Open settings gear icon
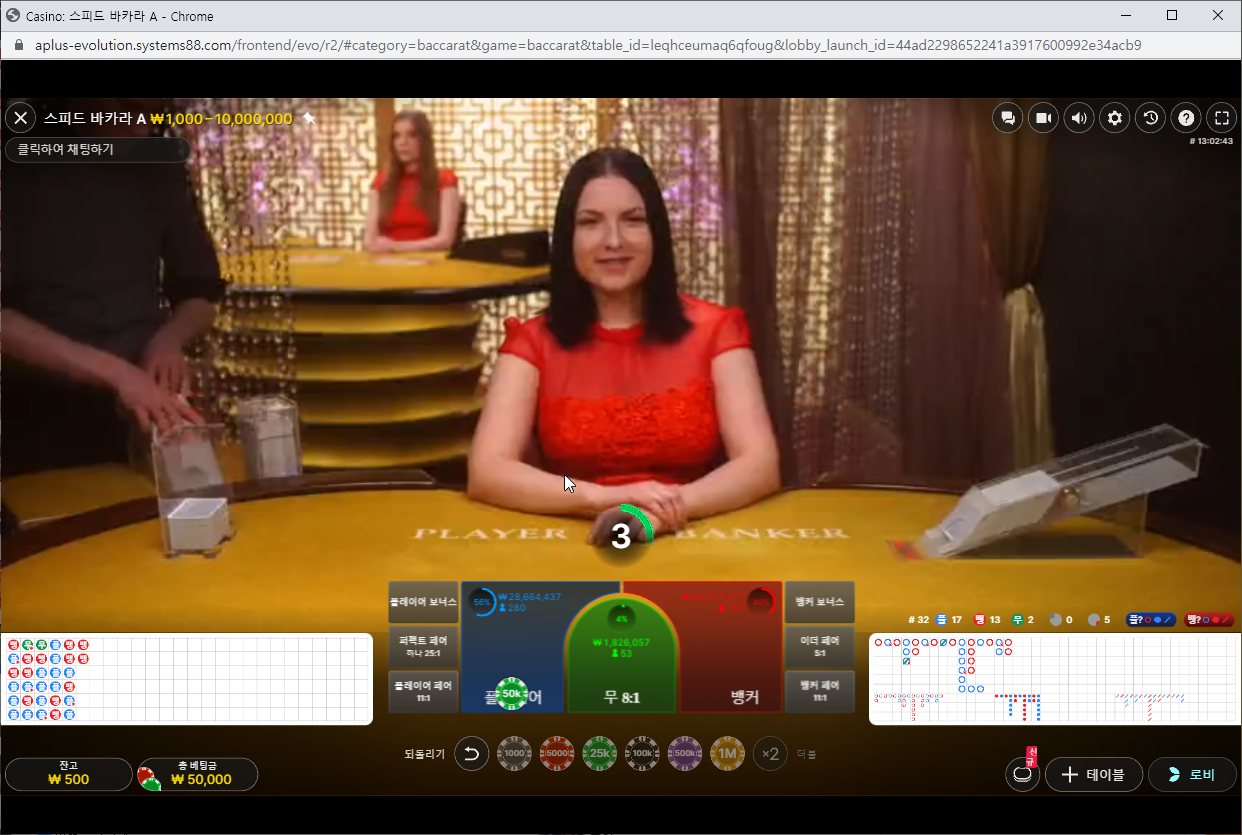 pos(1115,118)
